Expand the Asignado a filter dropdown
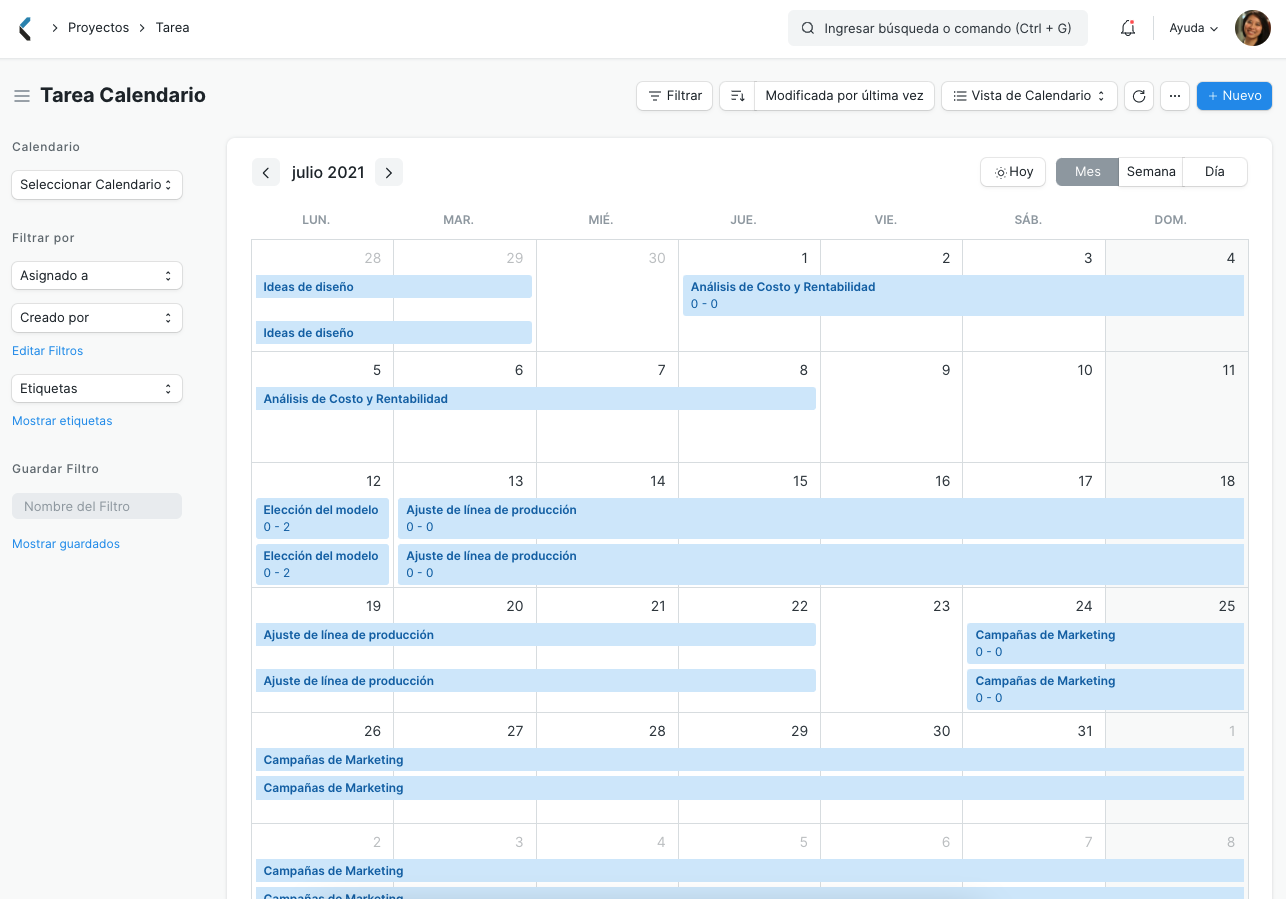This screenshot has width=1286, height=899. (x=96, y=275)
